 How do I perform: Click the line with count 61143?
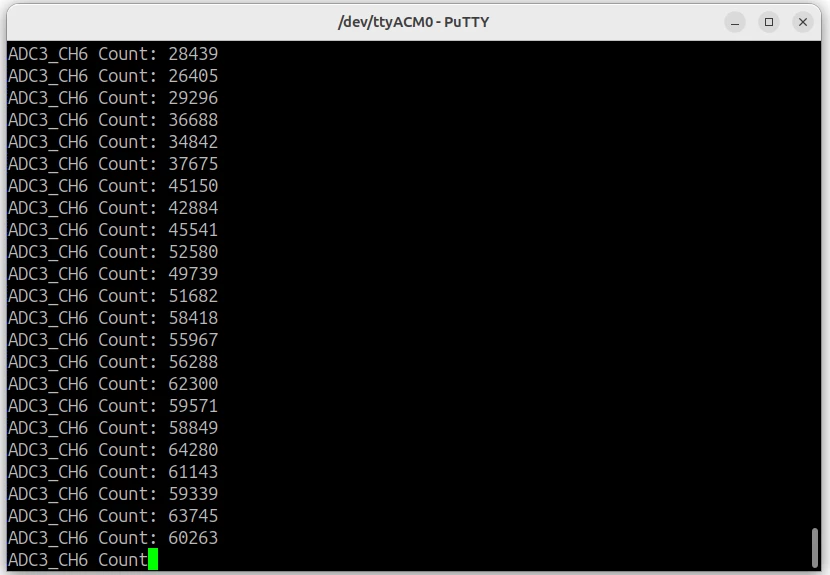click(113, 471)
